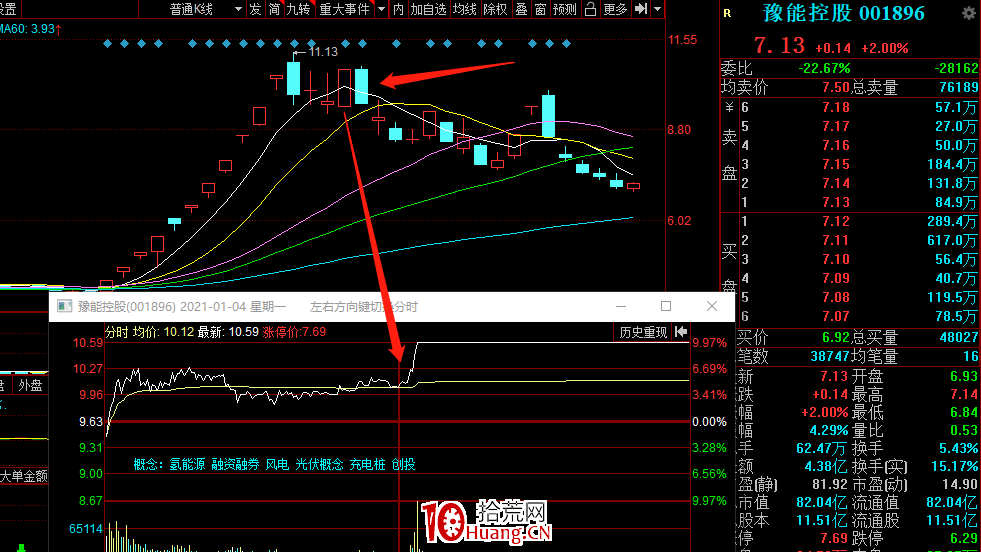Add stock via 加自选 button
This screenshot has width=981, height=552.
click(x=429, y=9)
